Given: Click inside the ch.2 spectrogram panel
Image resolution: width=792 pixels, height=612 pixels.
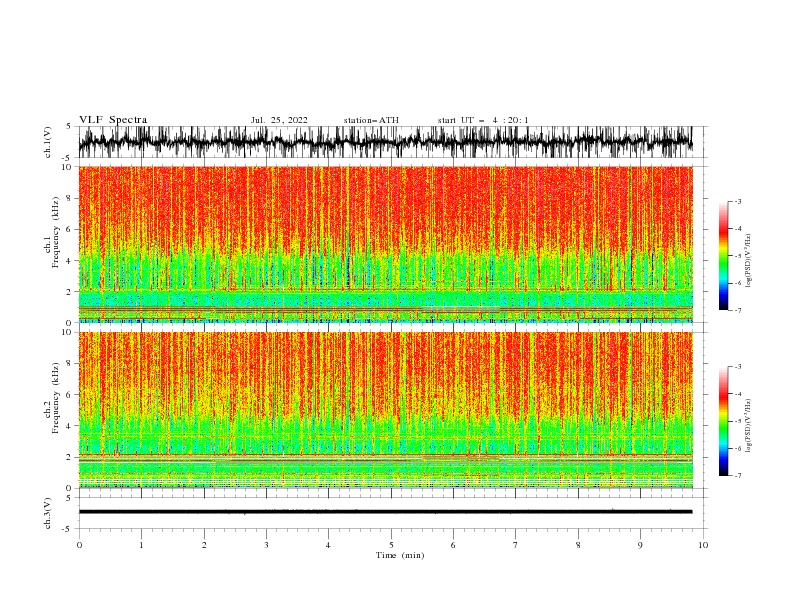Looking at the screenshot, I should tap(386, 410).
